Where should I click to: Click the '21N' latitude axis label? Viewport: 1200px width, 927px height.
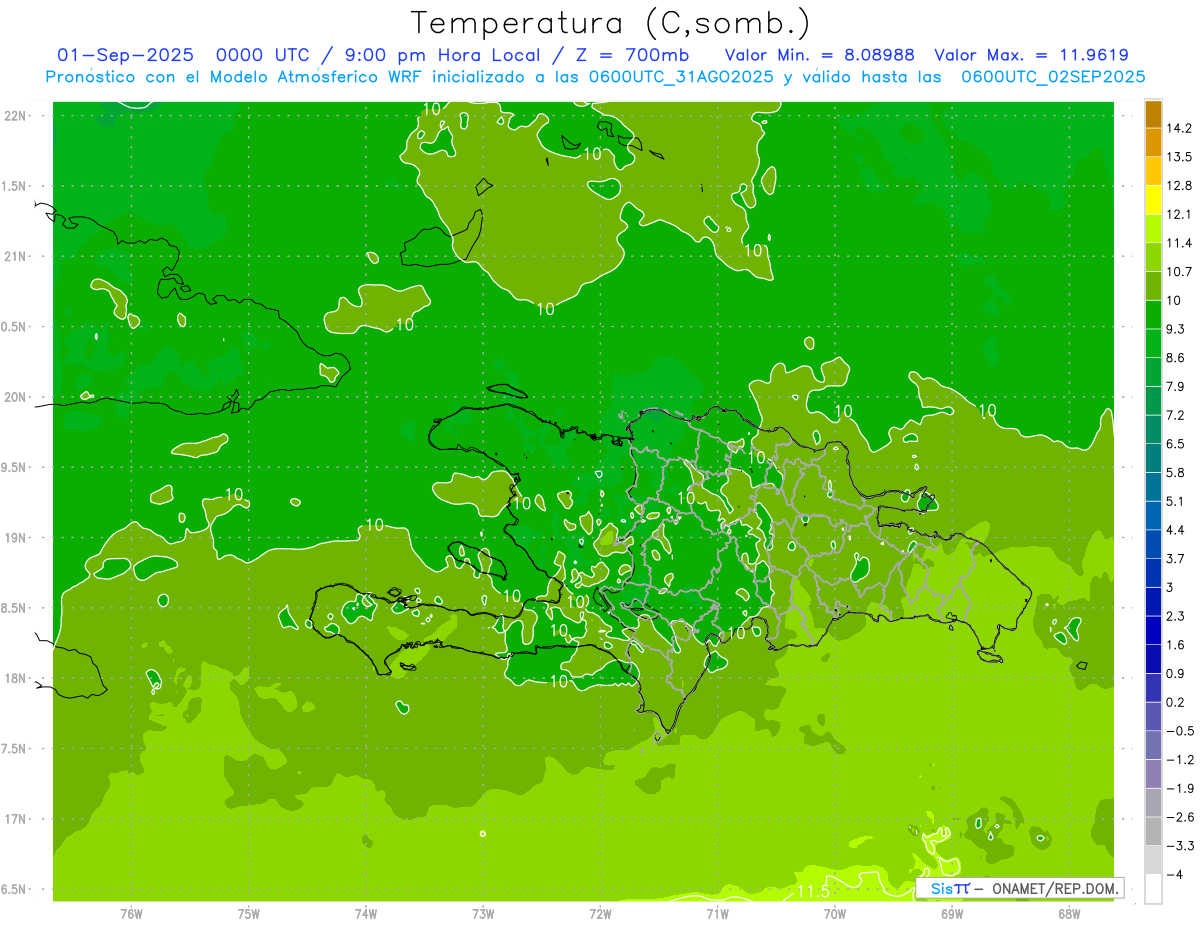(17, 257)
